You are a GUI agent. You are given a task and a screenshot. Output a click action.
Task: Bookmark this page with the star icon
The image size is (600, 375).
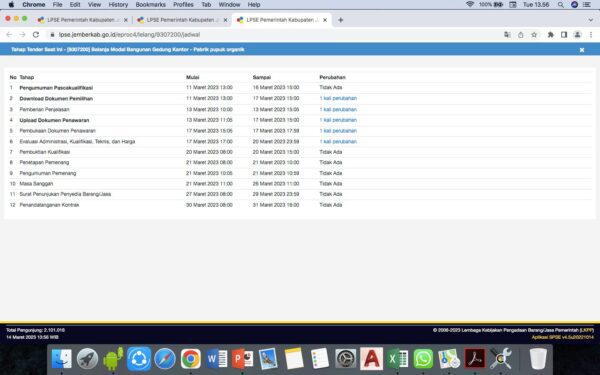534,34
